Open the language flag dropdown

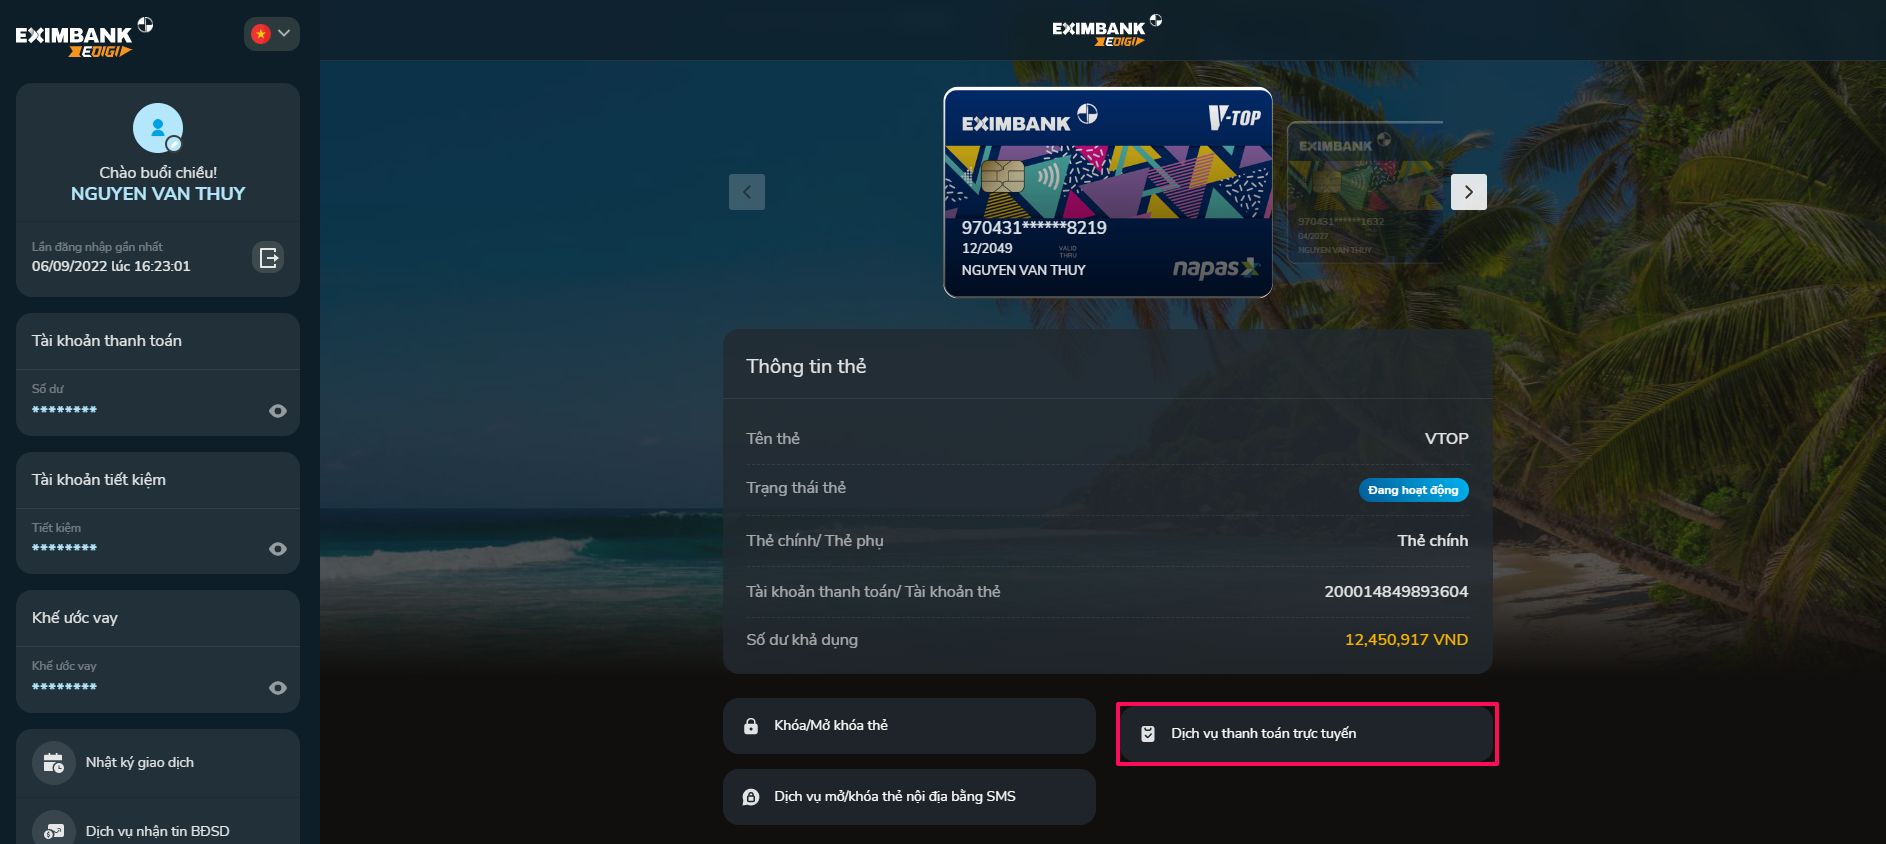(272, 34)
